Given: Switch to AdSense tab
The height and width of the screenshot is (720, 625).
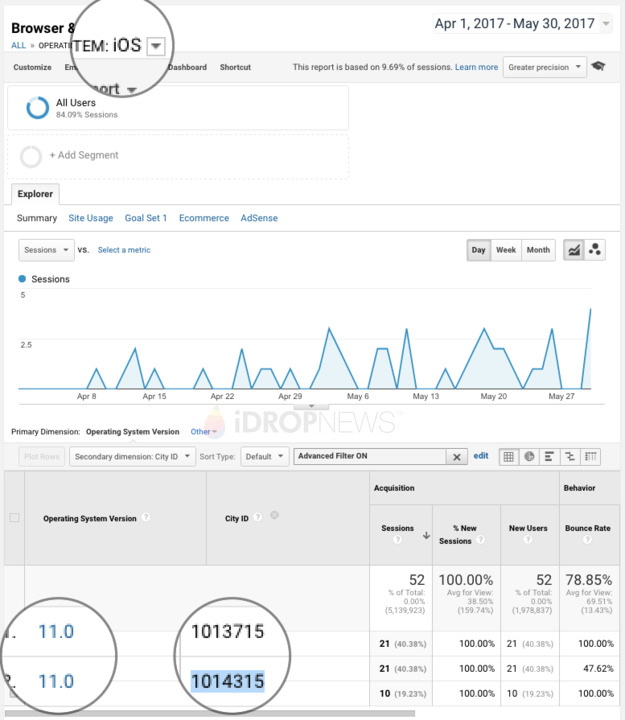Looking at the screenshot, I should coord(259,218).
